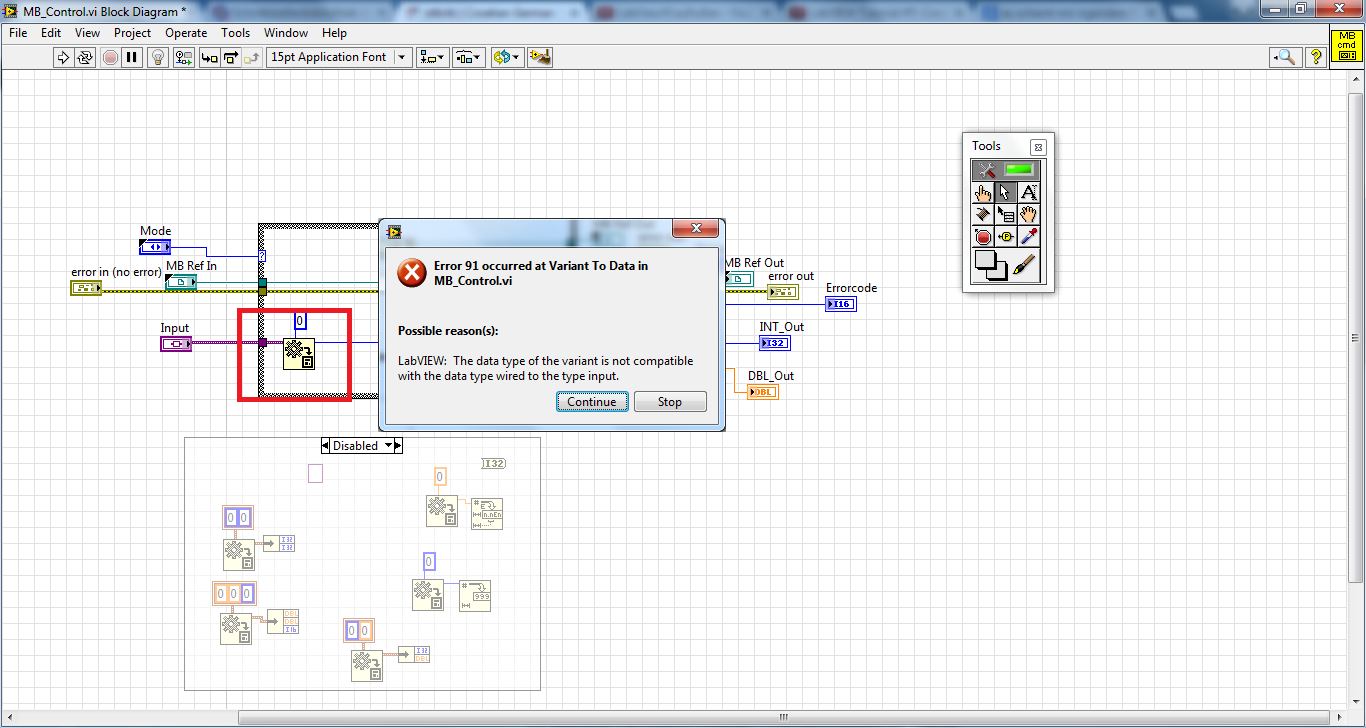This screenshot has width=1366, height=728.
Task: Pause the VI execution
Action: (132, 57)
